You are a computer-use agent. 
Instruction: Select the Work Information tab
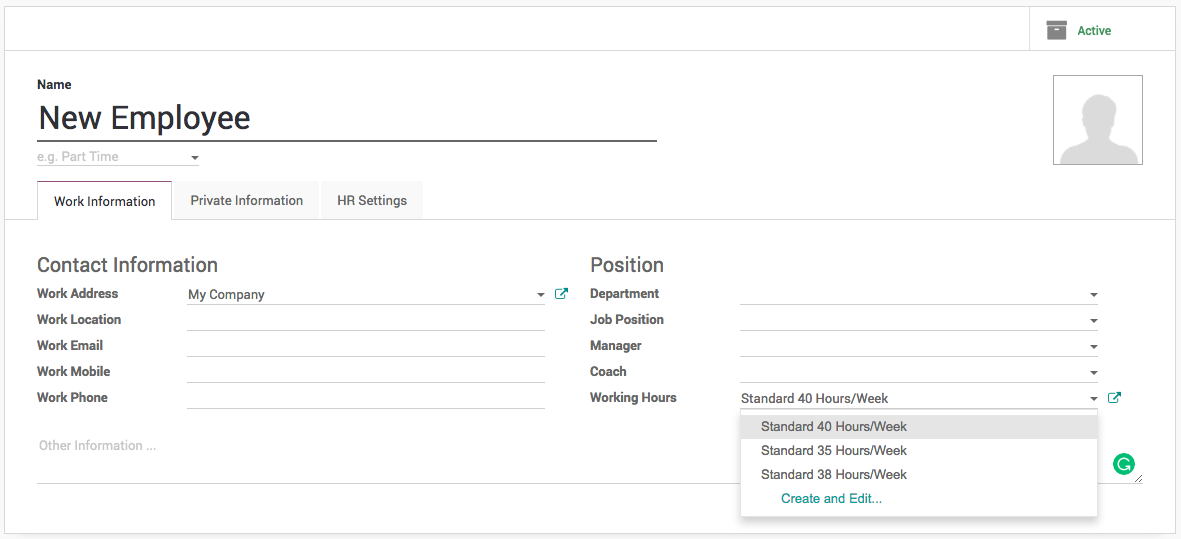tap(104, 201)
